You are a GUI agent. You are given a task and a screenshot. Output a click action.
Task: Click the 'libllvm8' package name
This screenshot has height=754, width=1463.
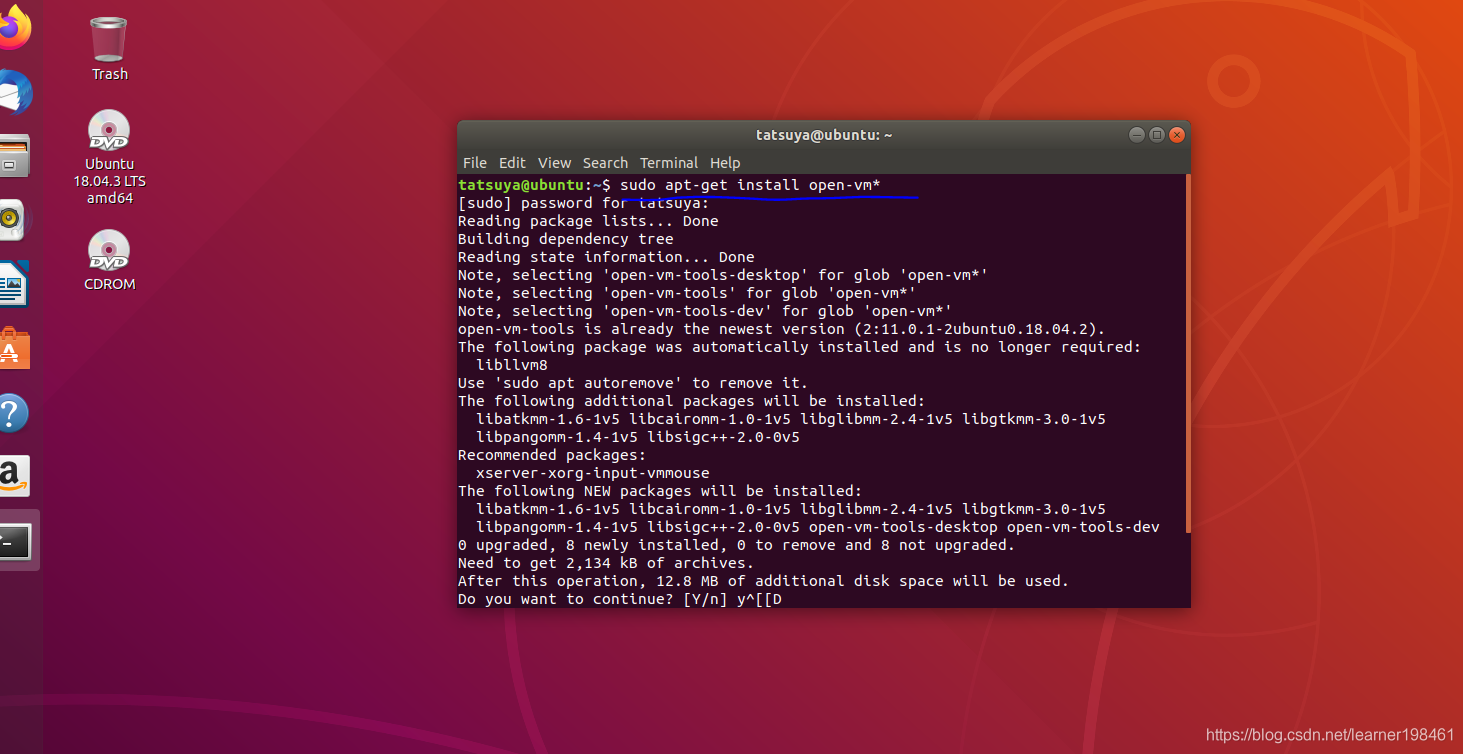click(x=512, y=365)
